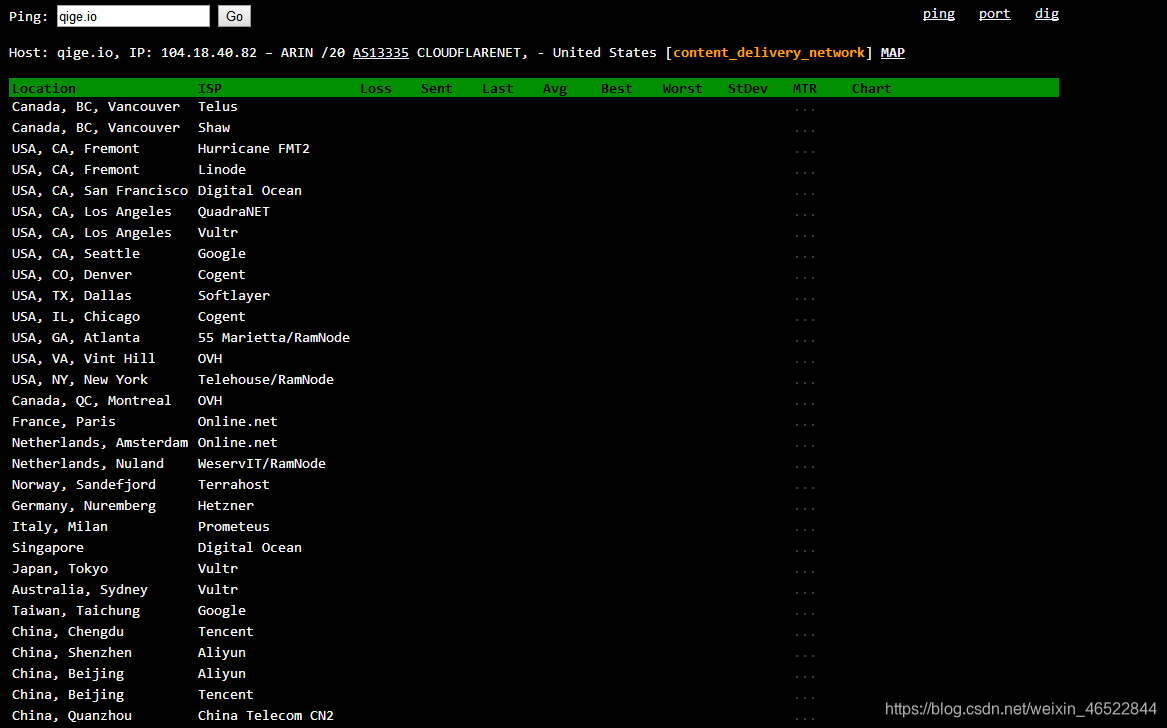This screenshot has height=728, width=1167.
Task: Click the Loss column header
Action: (376, 88)
